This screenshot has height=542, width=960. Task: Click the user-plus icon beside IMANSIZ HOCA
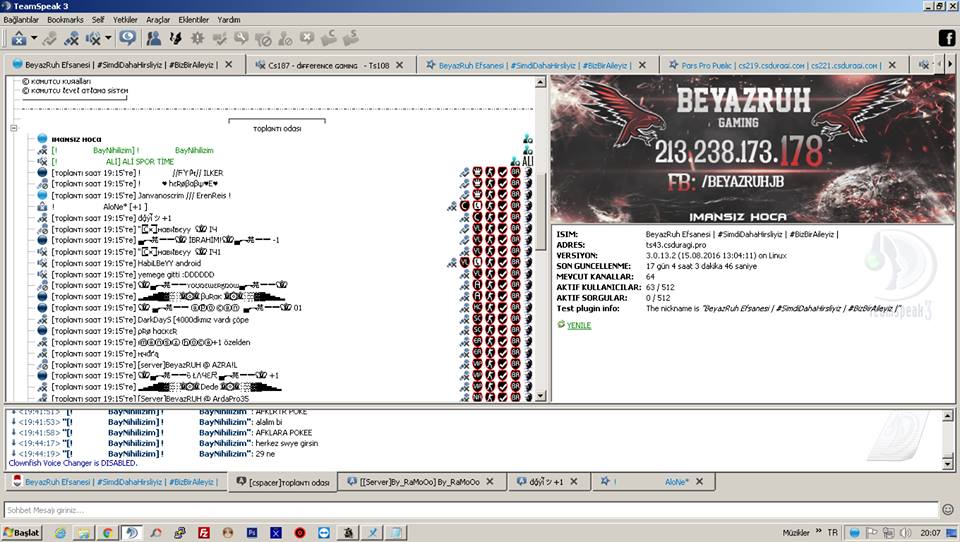click(x=528, y=140)
